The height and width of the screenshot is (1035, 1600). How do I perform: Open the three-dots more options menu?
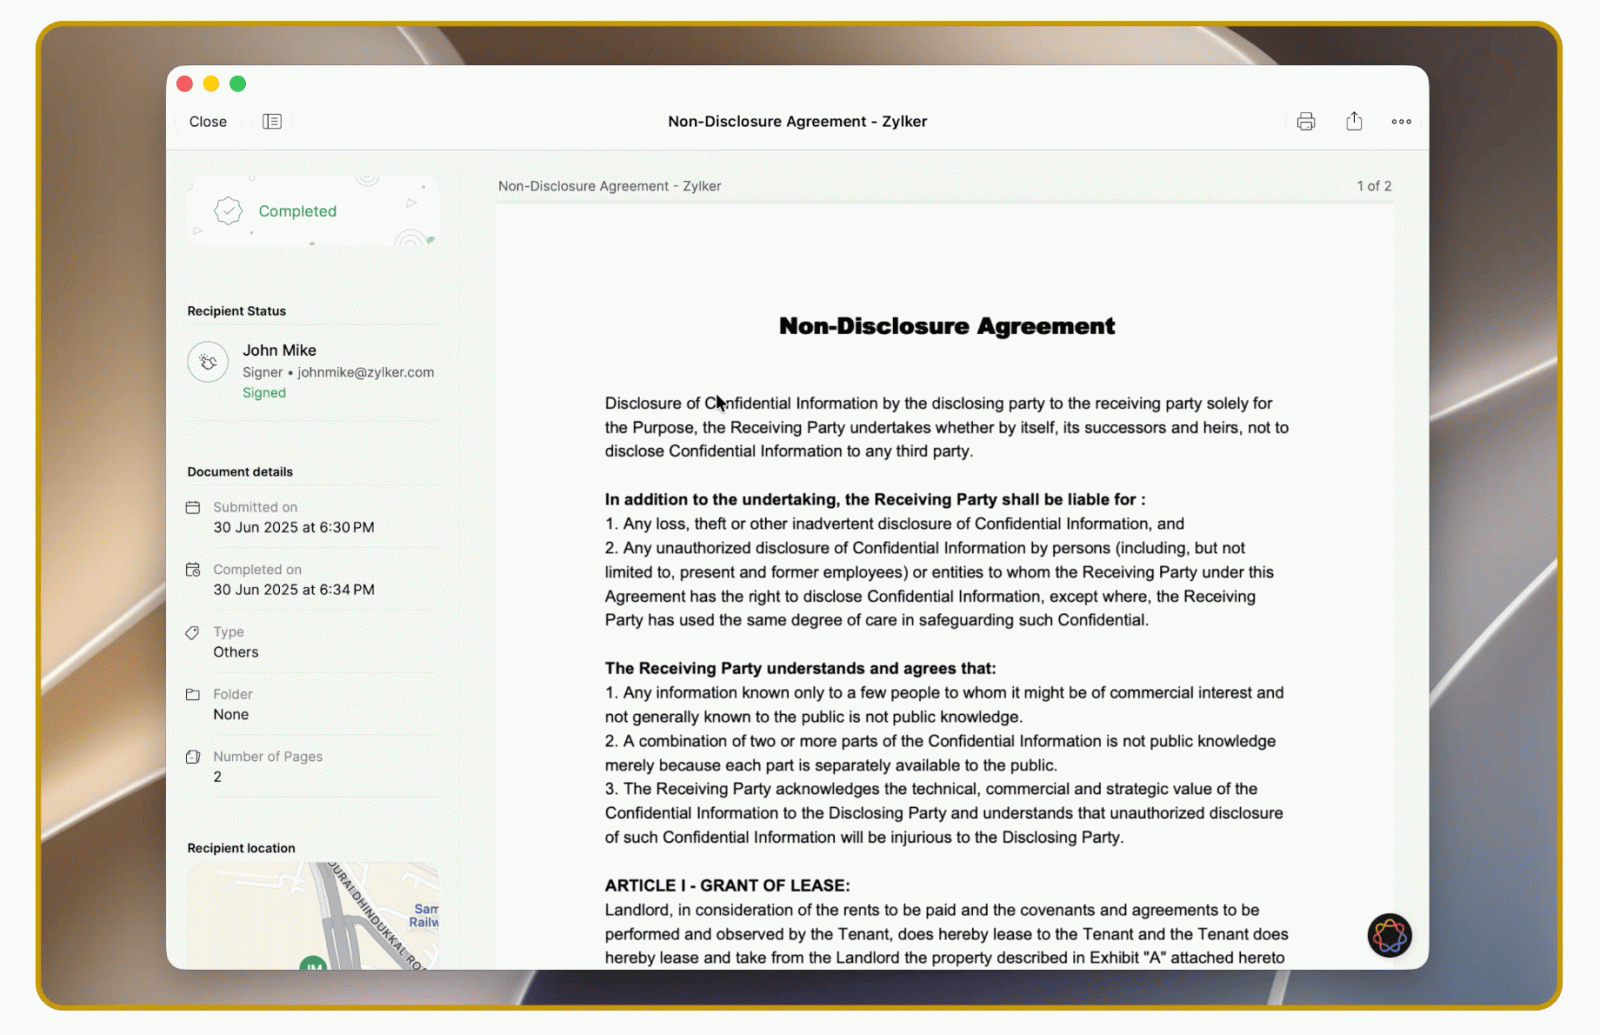point(1401,121)
